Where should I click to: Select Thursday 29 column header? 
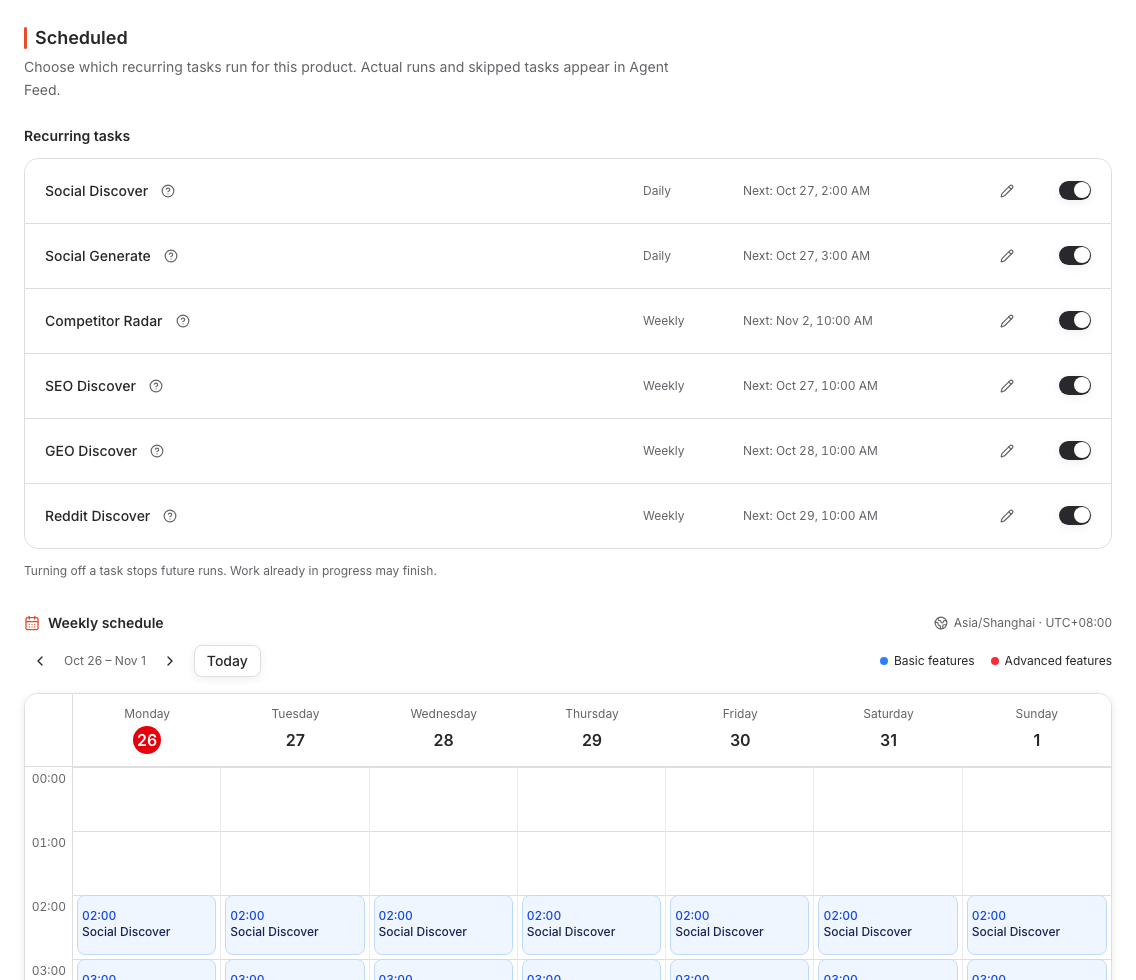(x=592, y=730)
